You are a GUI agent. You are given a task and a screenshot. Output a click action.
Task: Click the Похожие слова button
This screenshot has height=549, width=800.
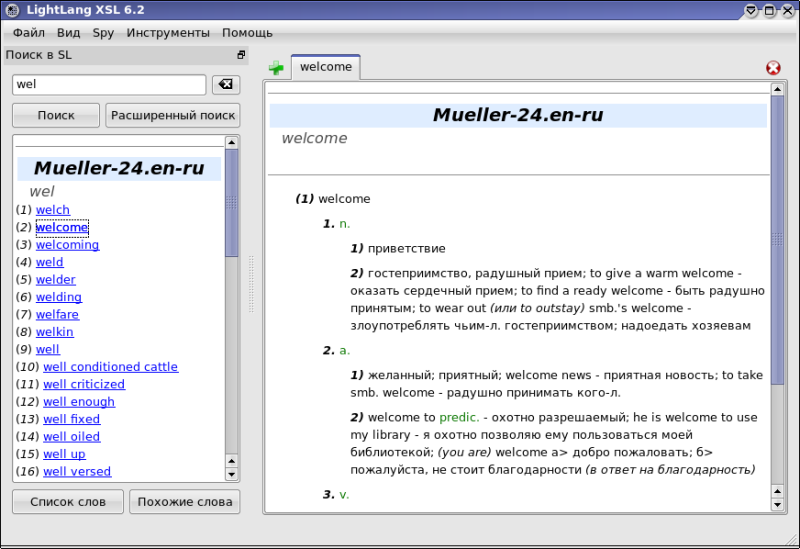click(185, 502)
